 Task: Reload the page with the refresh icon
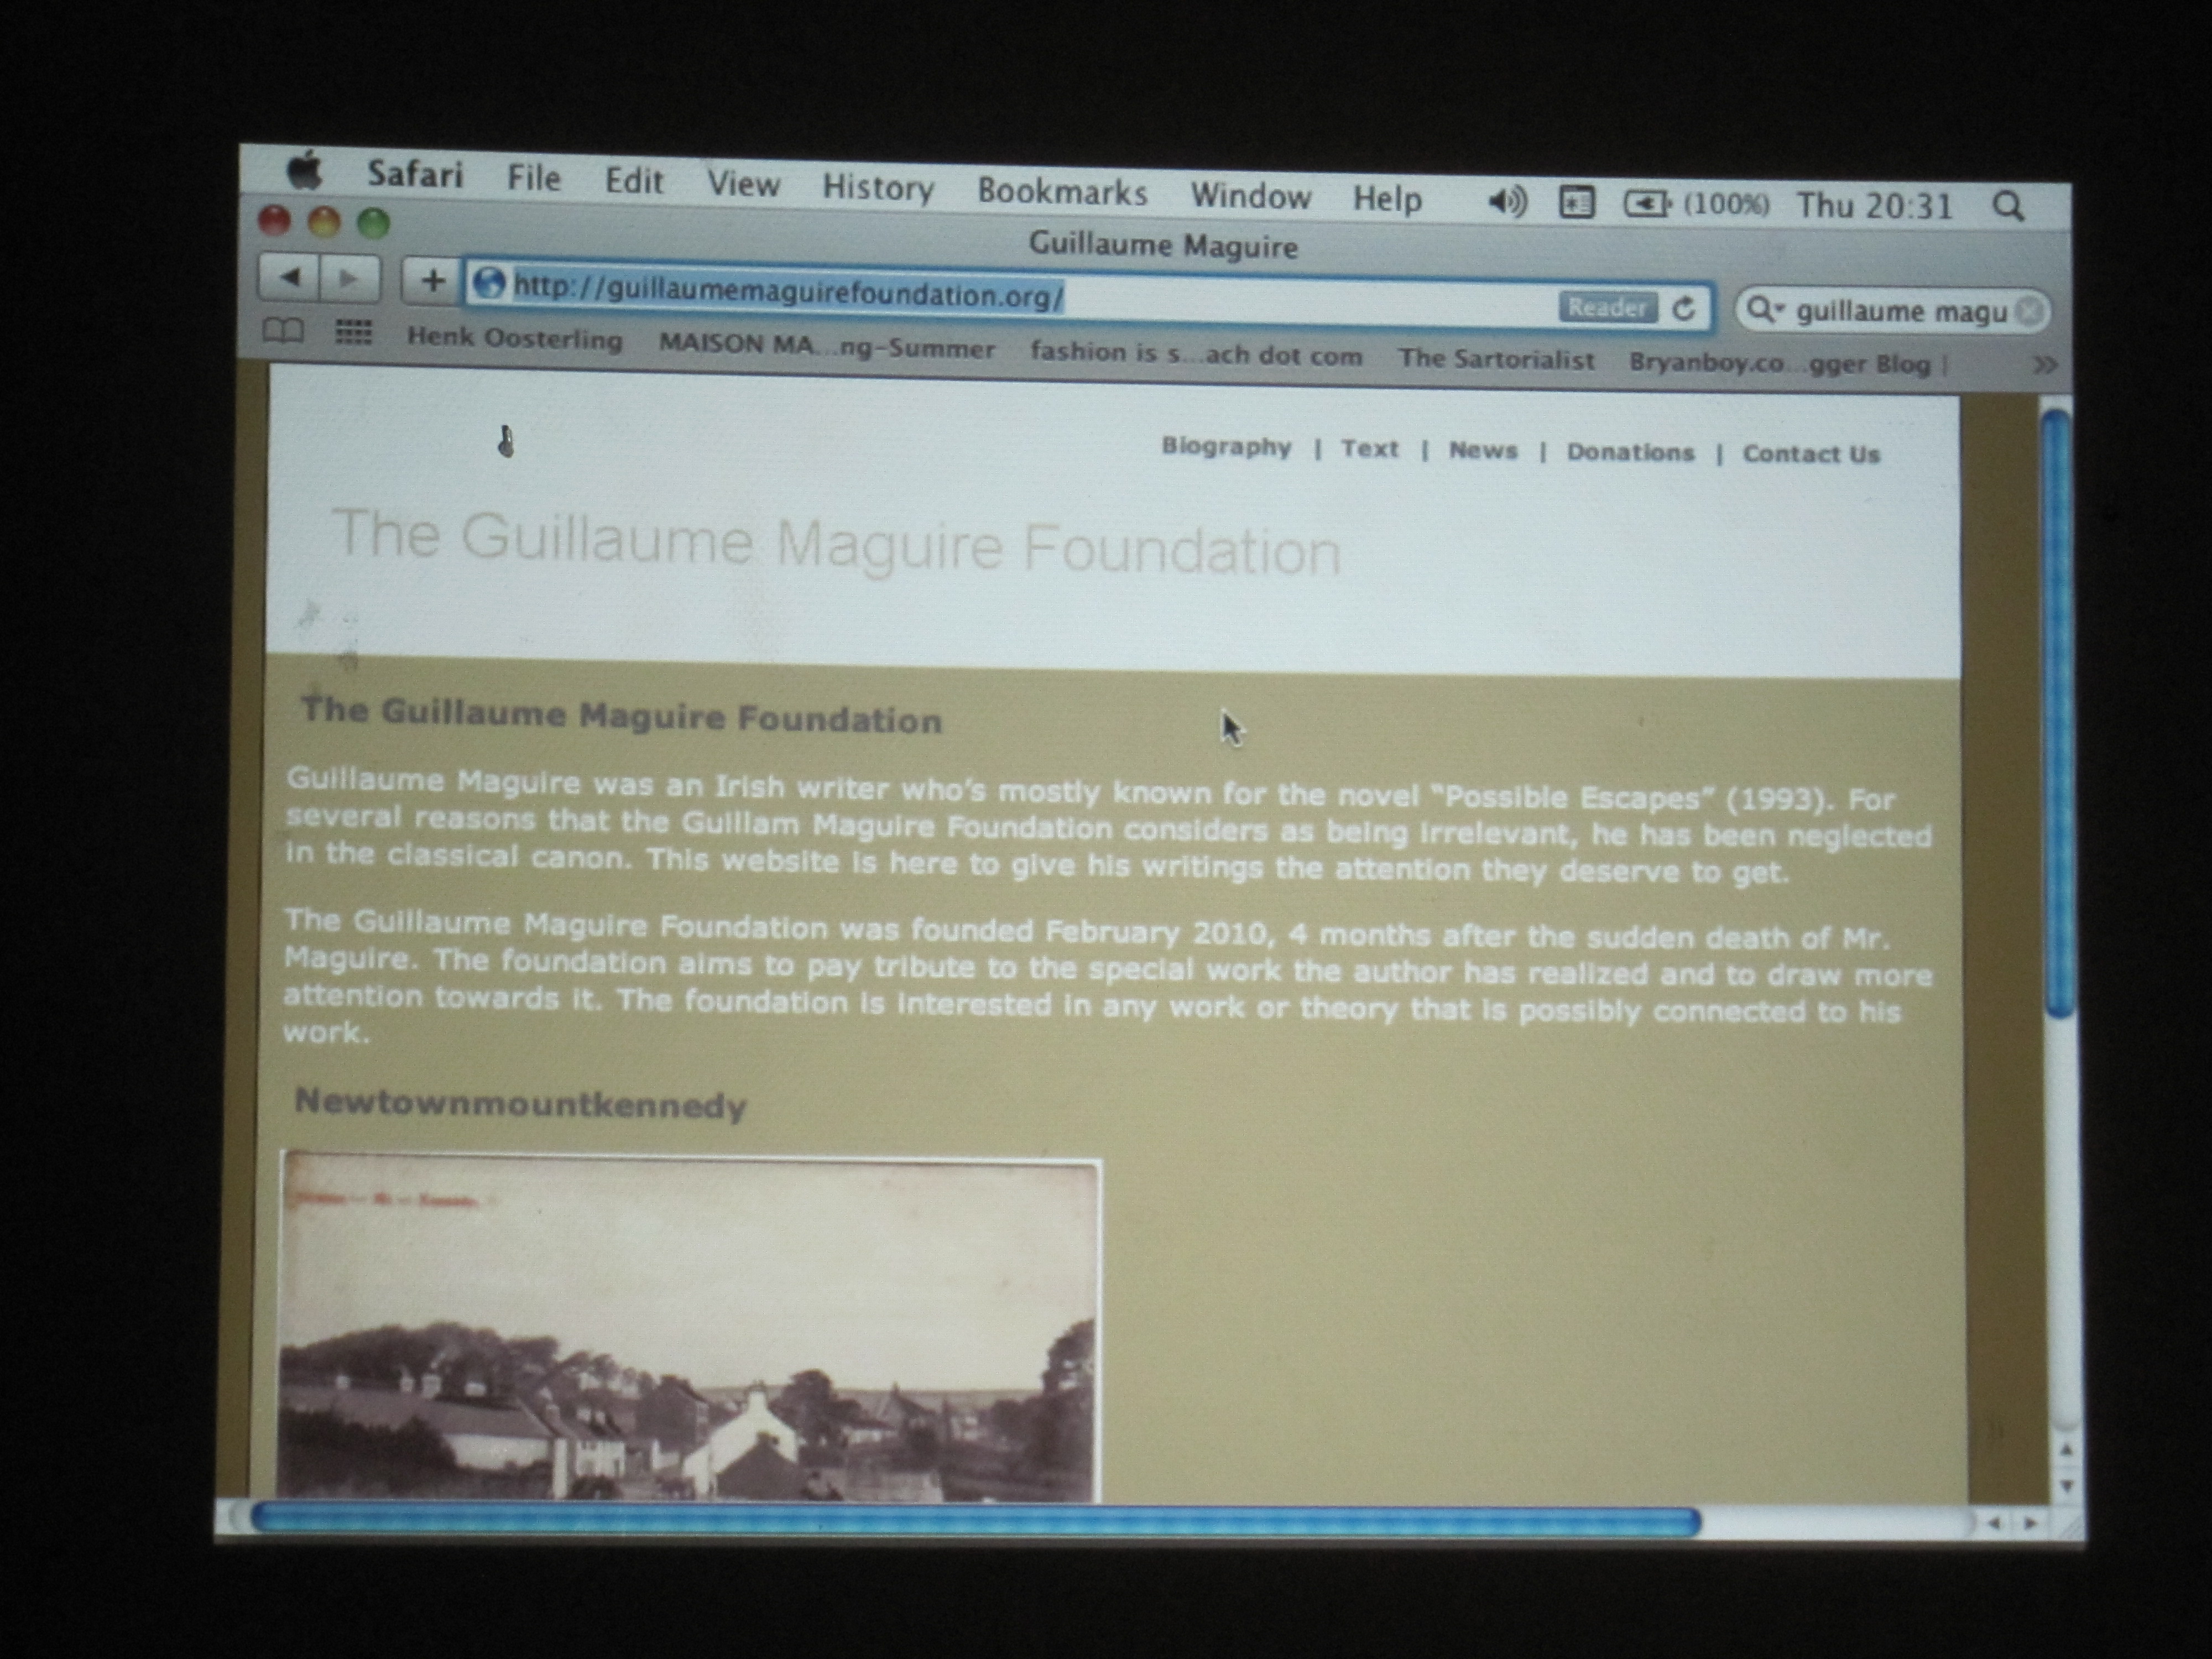click(x=1684, y=308)
